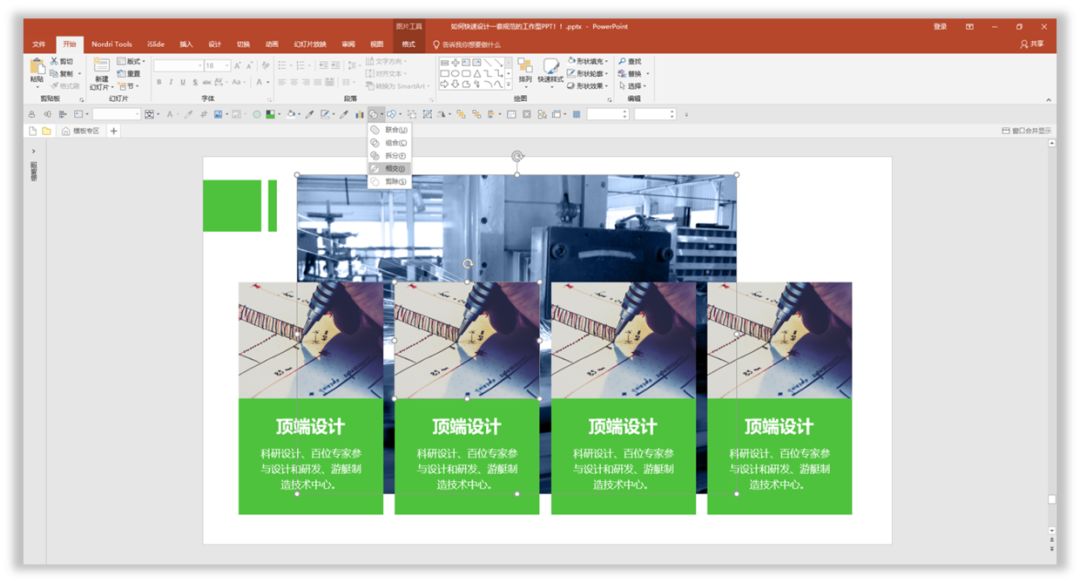Click the bullets list icon
The image size is (1080, 583).
282,65
